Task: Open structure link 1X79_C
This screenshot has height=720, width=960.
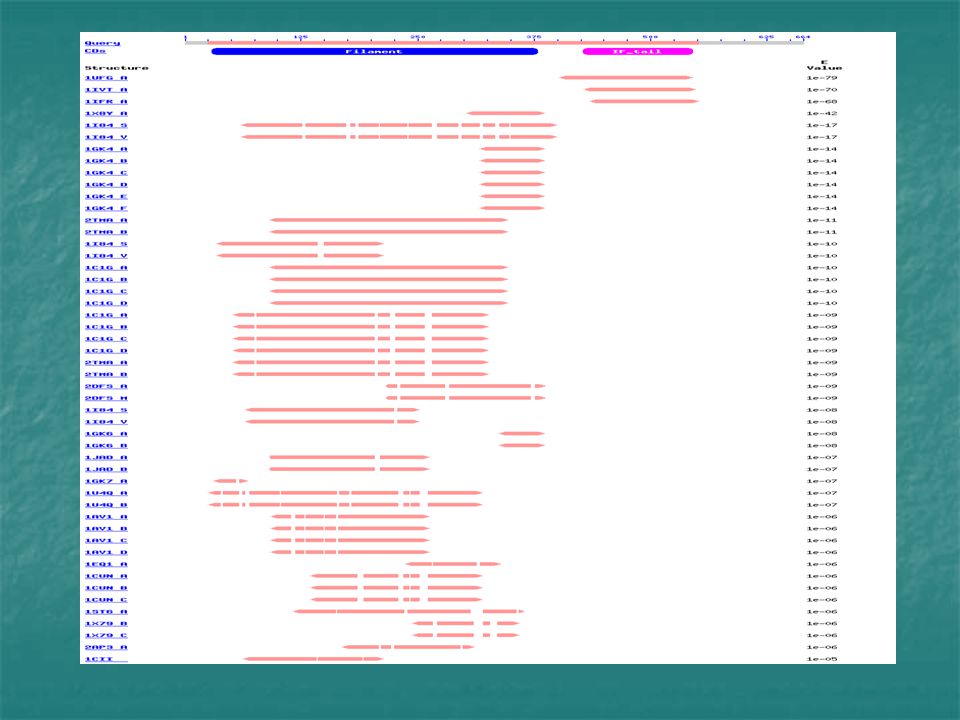Action: pyautogui.click(x=106, y=636)
